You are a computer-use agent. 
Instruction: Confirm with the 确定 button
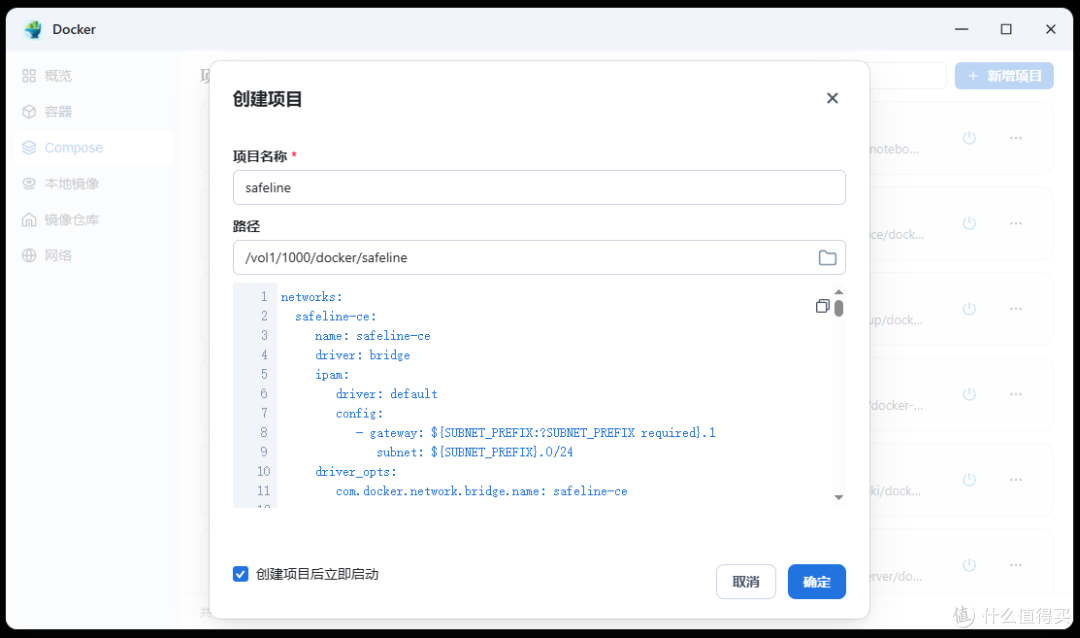(816, 582)
